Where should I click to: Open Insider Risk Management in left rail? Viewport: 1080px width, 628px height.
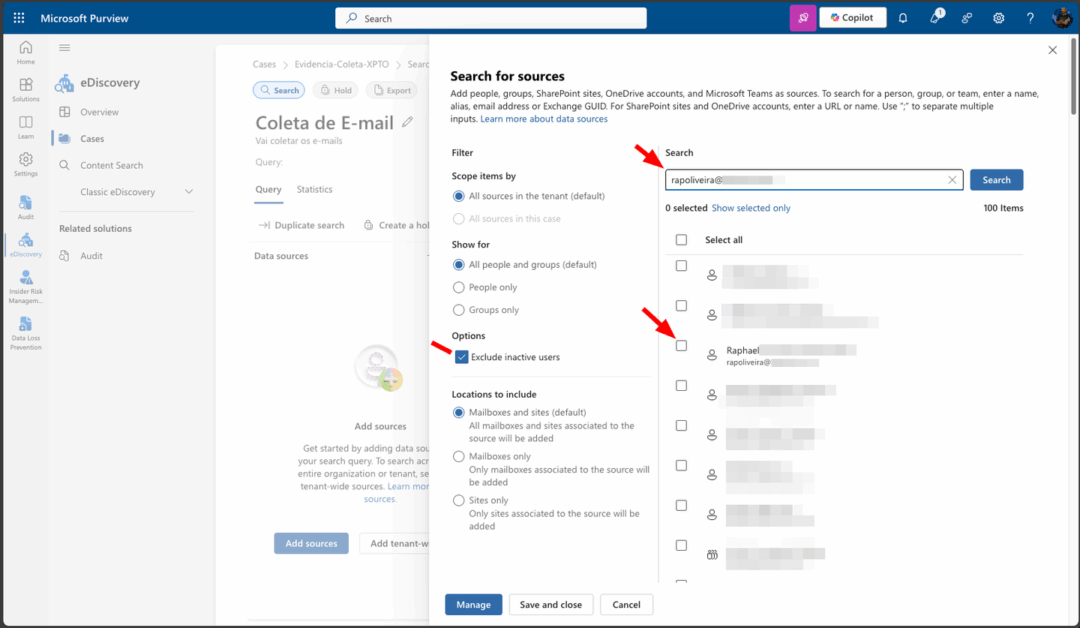[25, 286]
